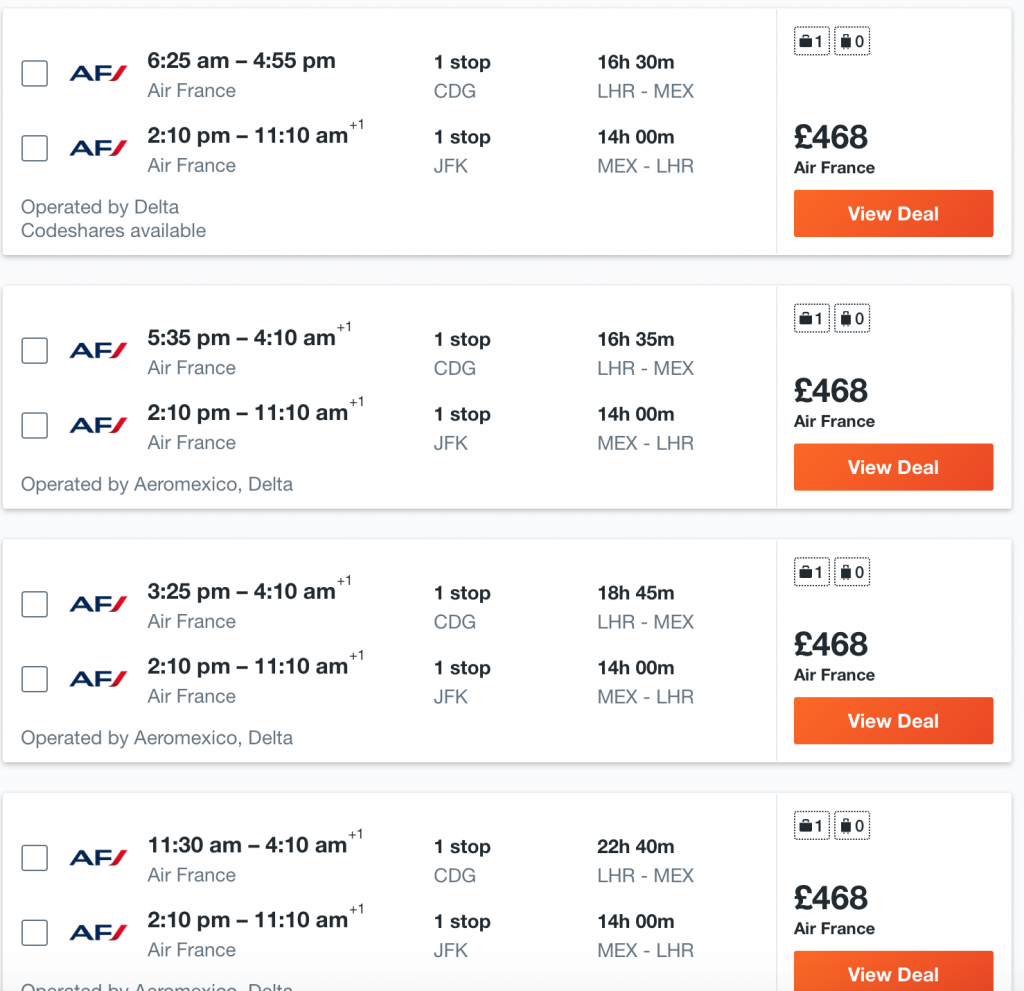Check the box for 11:30 am – 4:10 am flight
The height and width of the screenshot is (991, 1024).
click(35, 857)
